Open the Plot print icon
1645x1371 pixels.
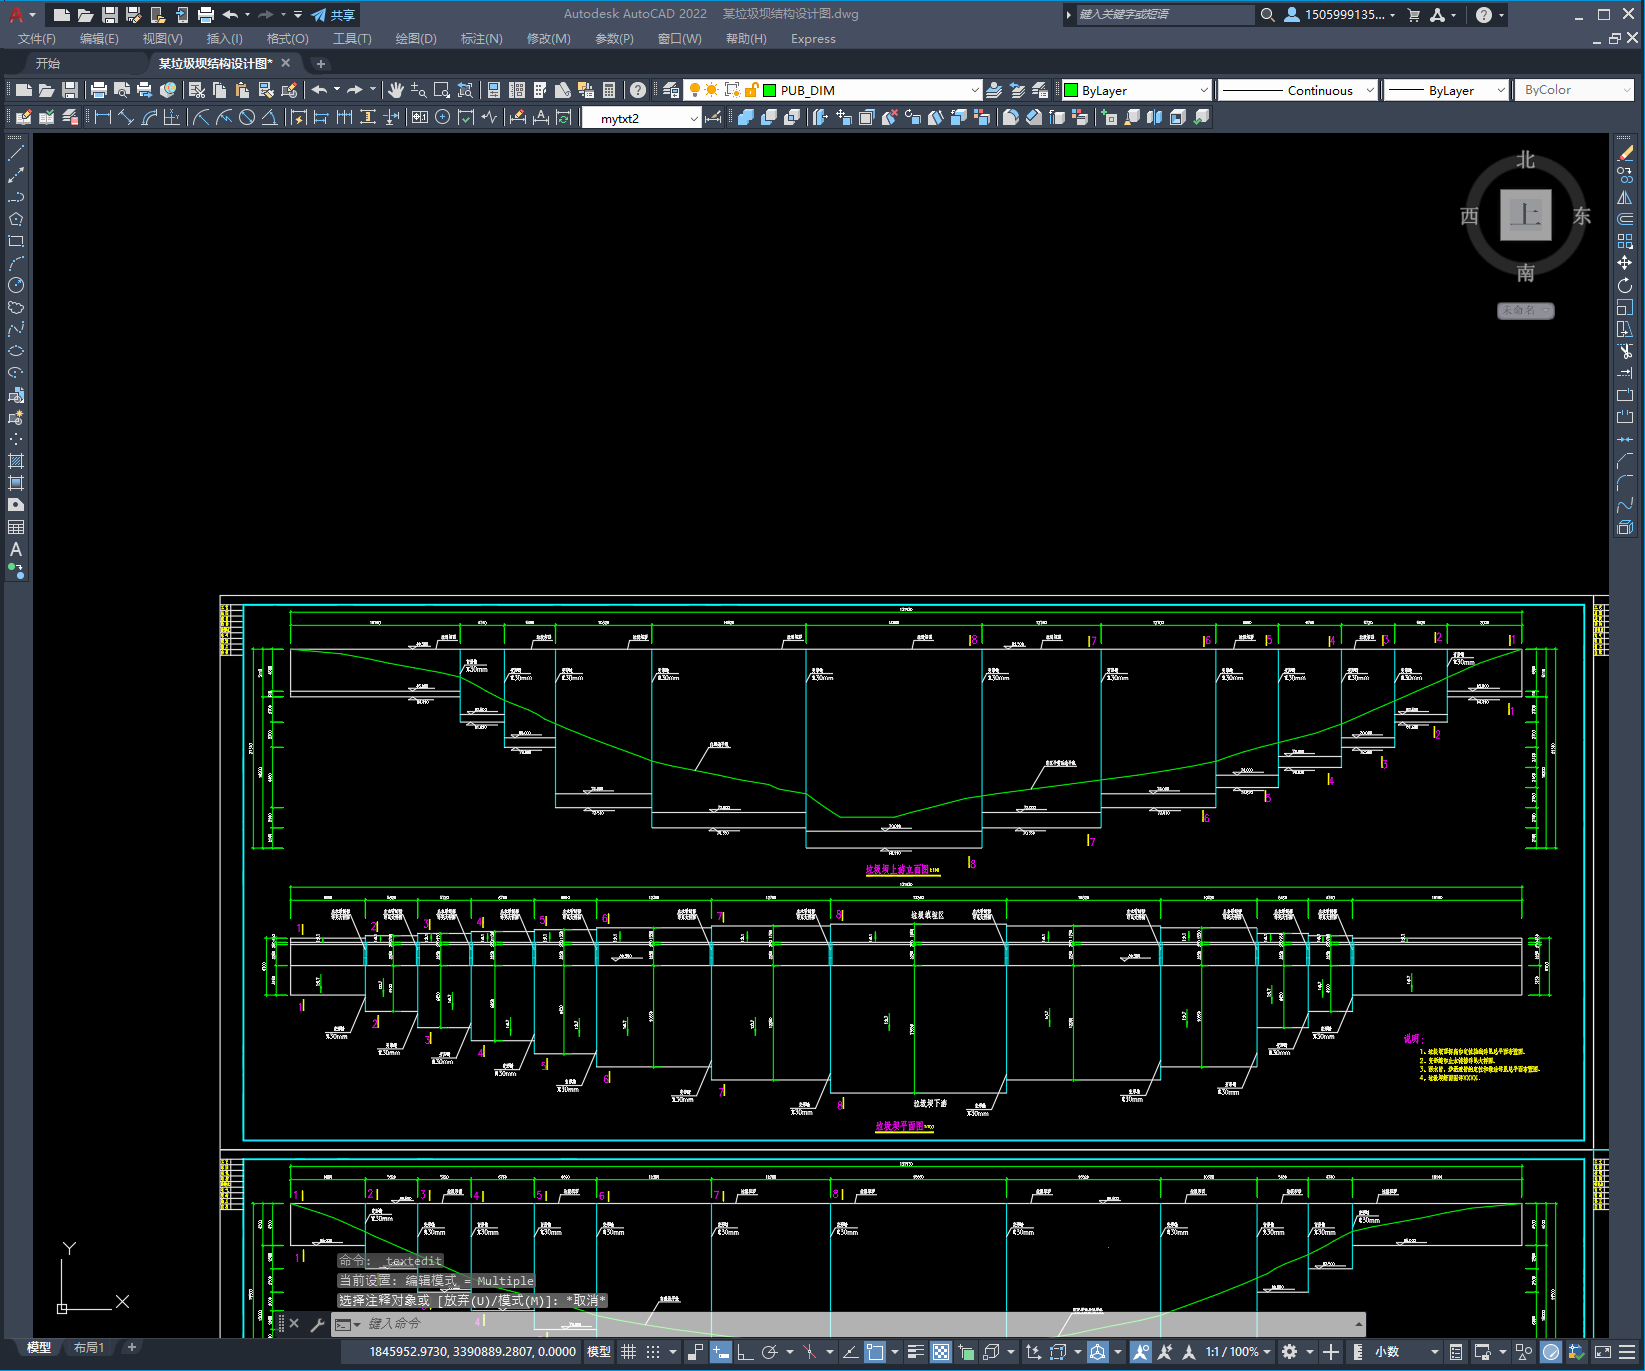(99, 90)
